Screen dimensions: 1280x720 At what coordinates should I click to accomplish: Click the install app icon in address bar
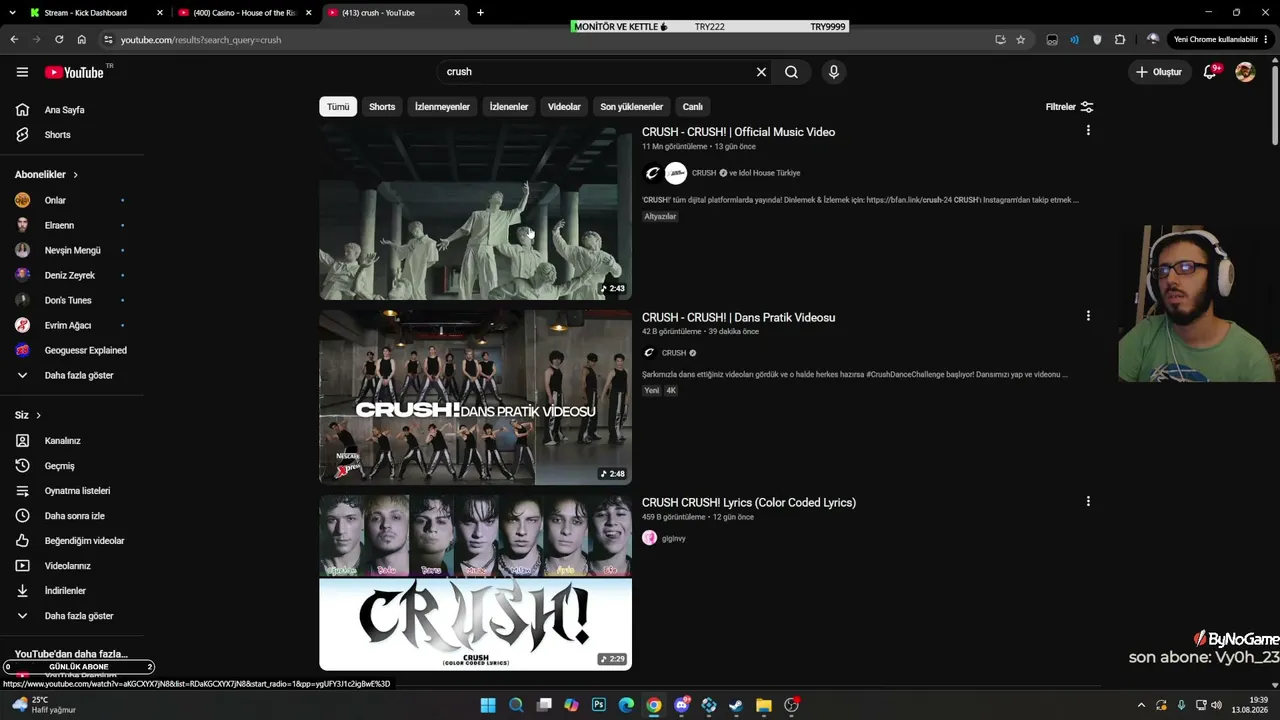[1000, 40]
